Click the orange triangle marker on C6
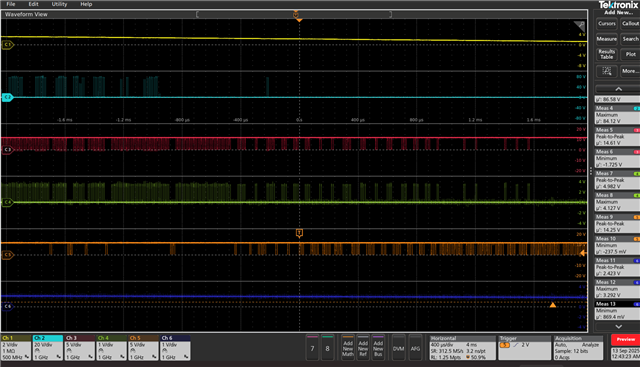The image size is (640, 367). pos(553,305)
